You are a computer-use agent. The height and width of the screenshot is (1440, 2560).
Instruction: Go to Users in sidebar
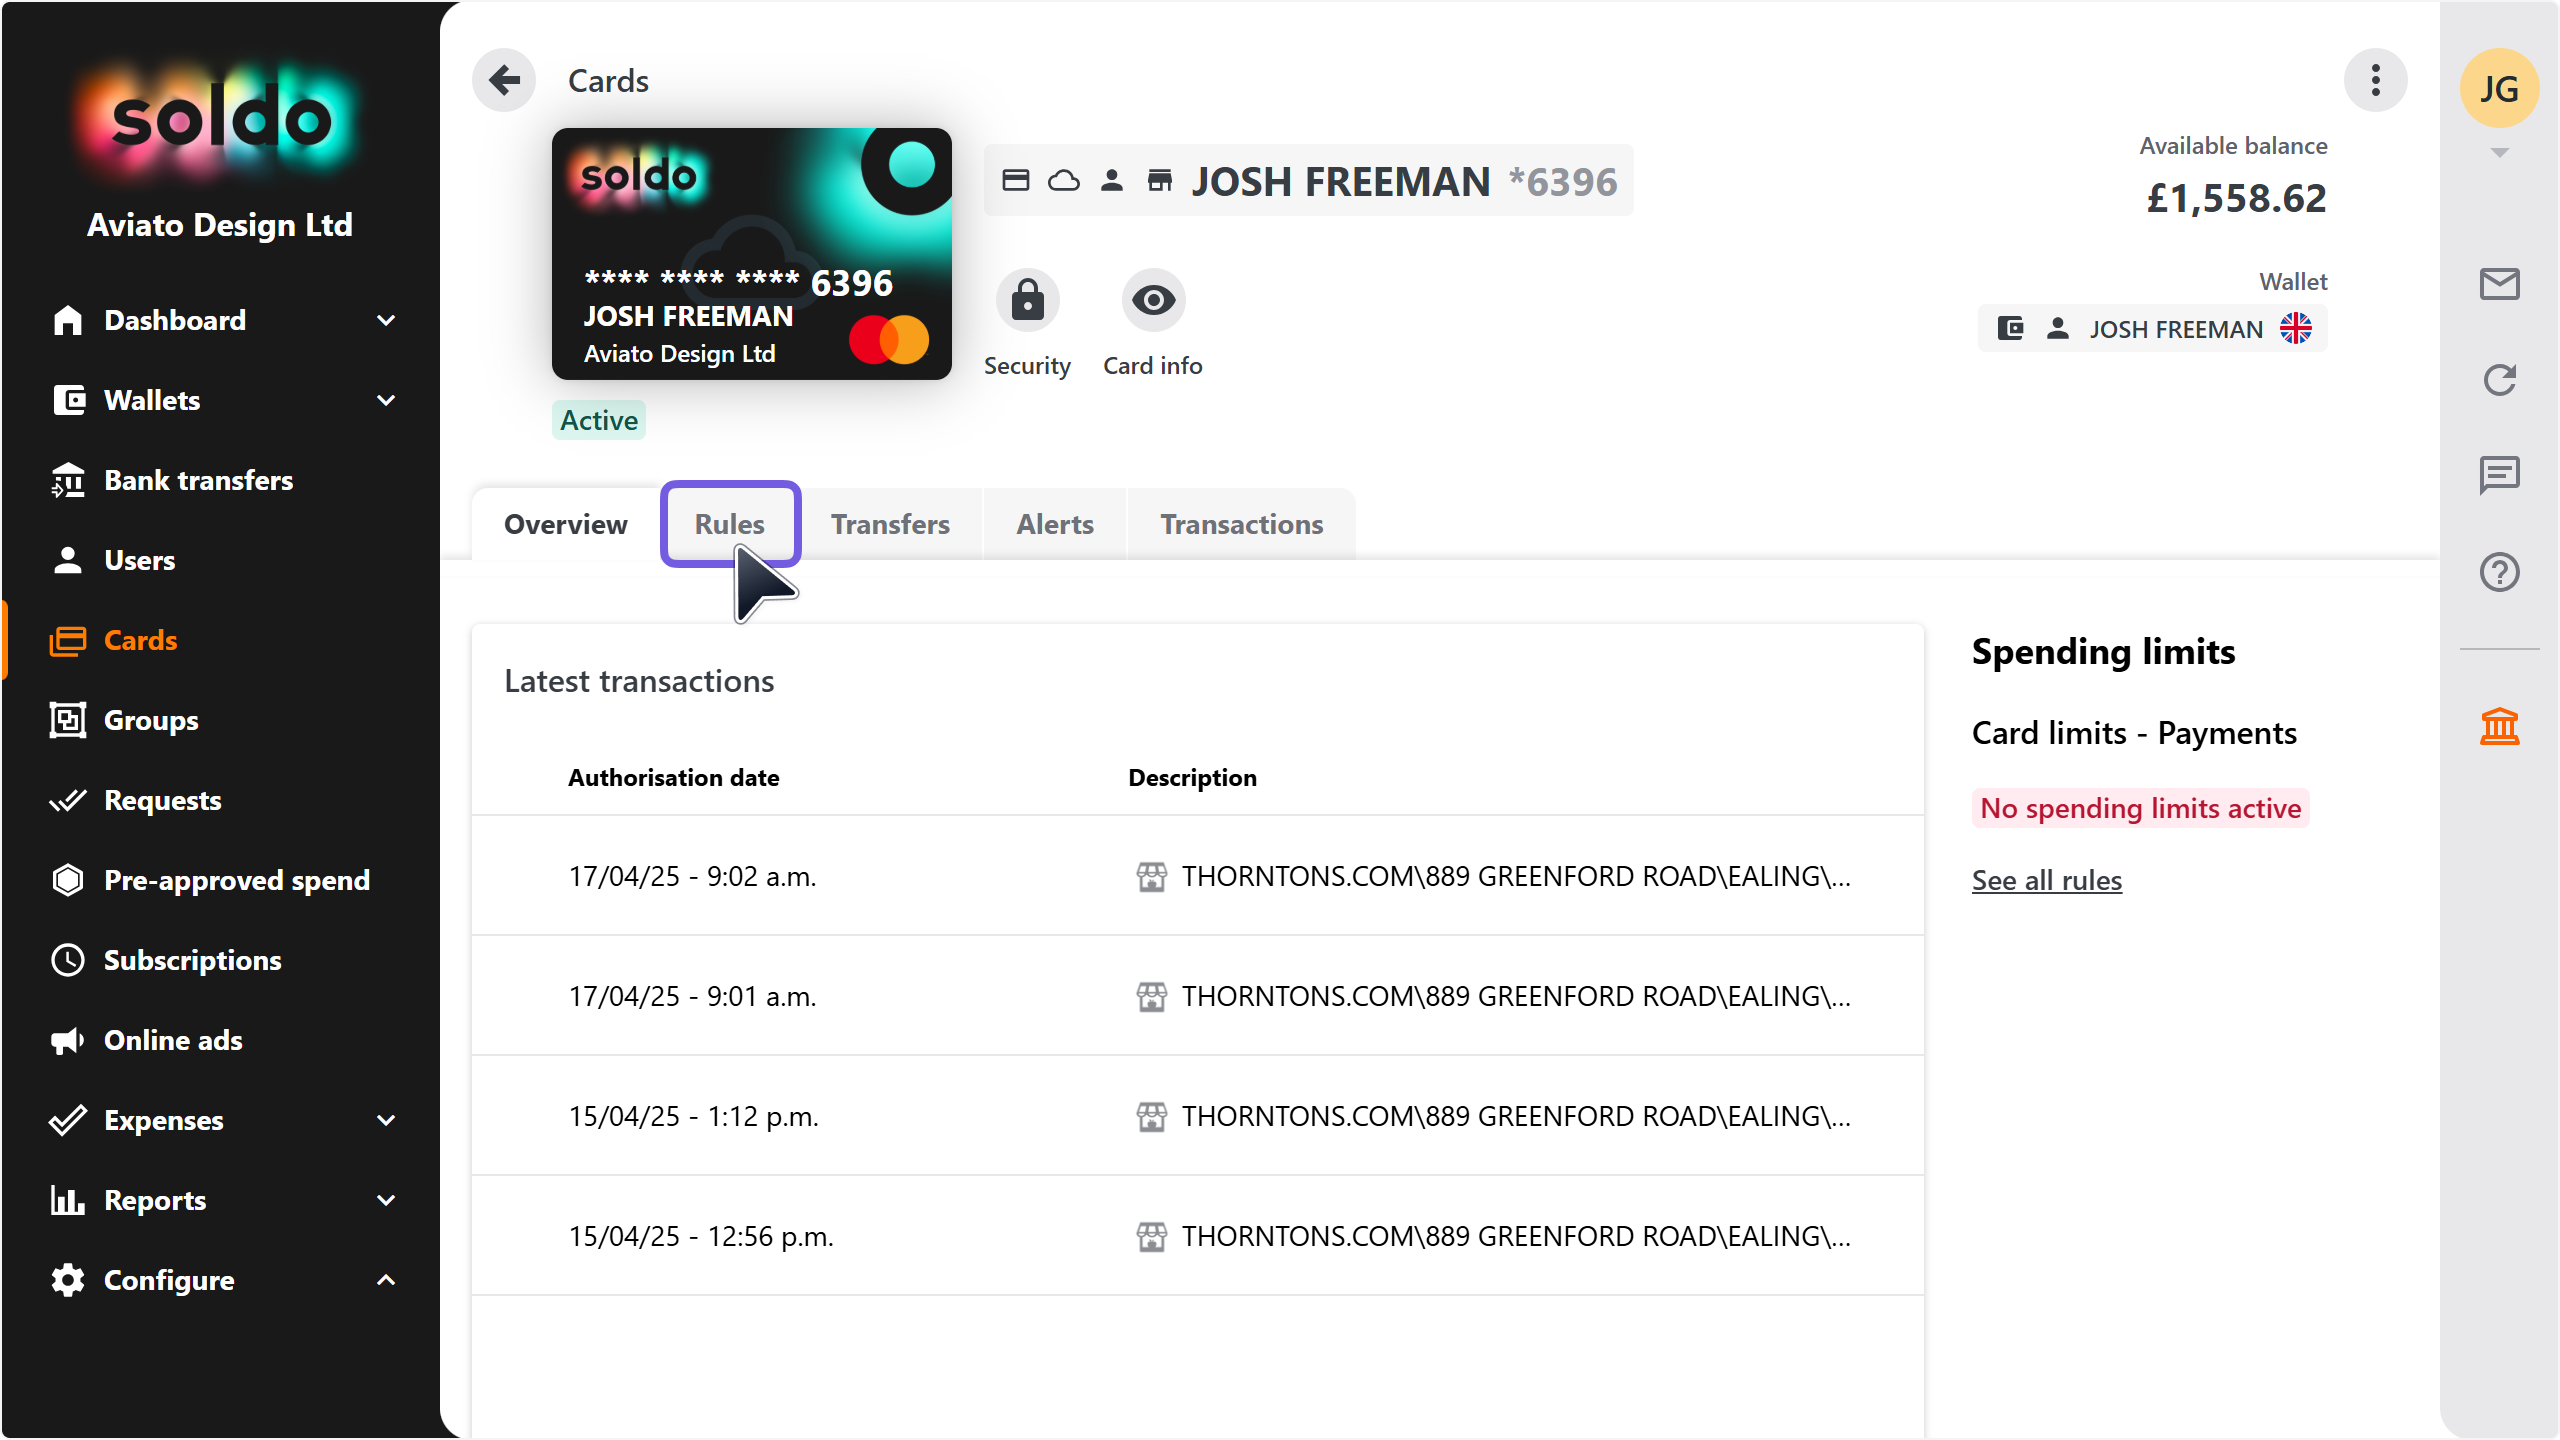139,560
